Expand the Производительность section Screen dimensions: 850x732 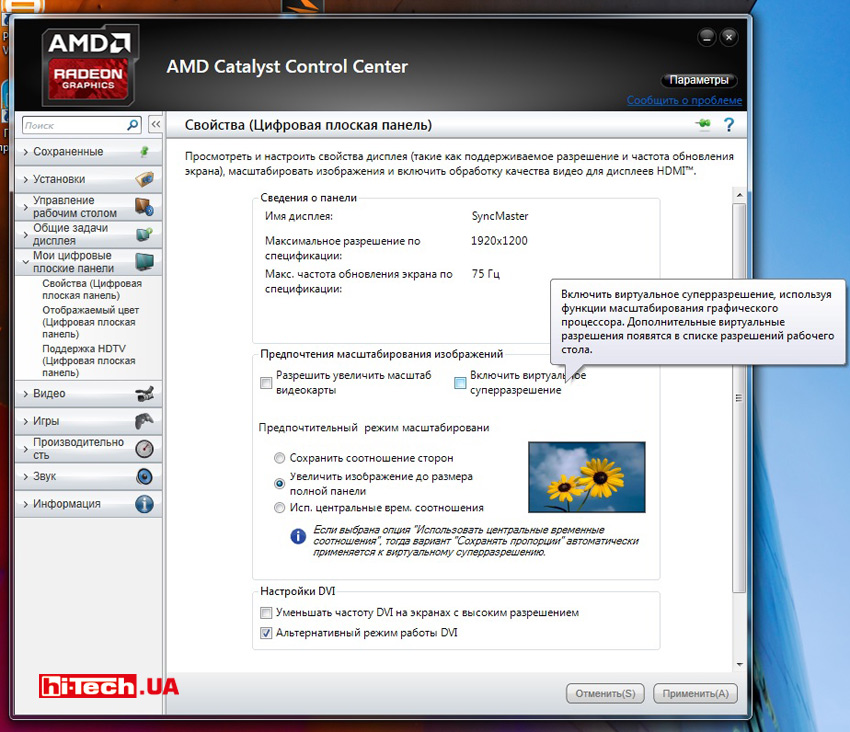pyautogui.click(x=78, y=448)
